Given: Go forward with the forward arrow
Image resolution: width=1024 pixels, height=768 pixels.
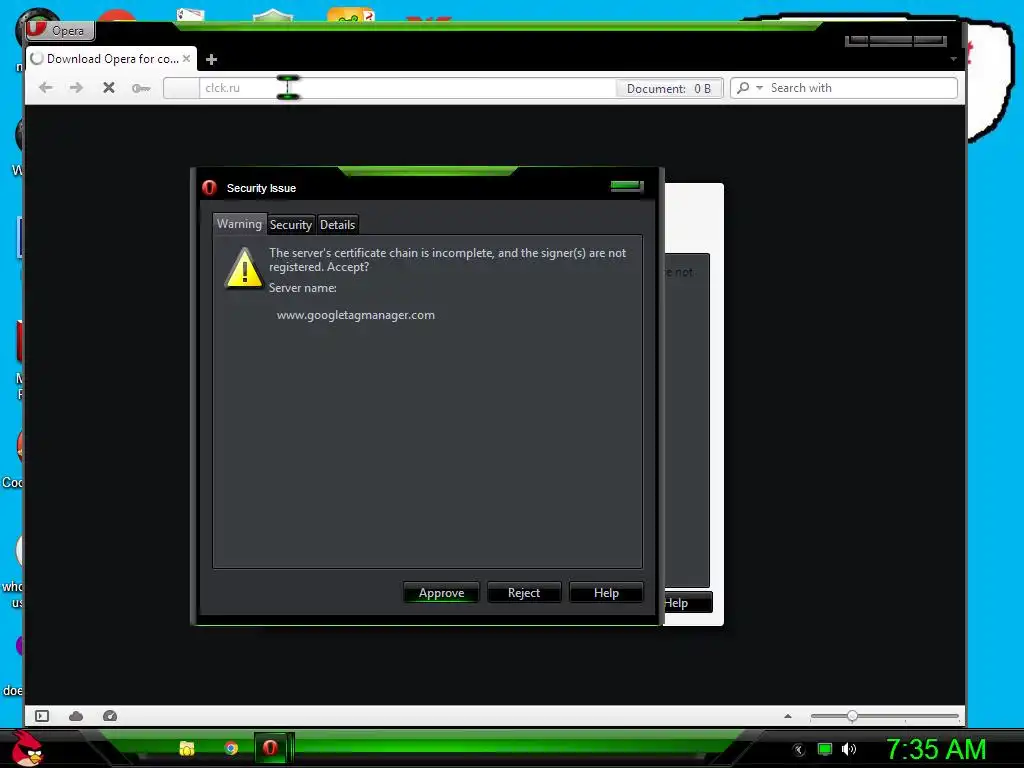Looking at the screenshot, I should click(76, 88).
